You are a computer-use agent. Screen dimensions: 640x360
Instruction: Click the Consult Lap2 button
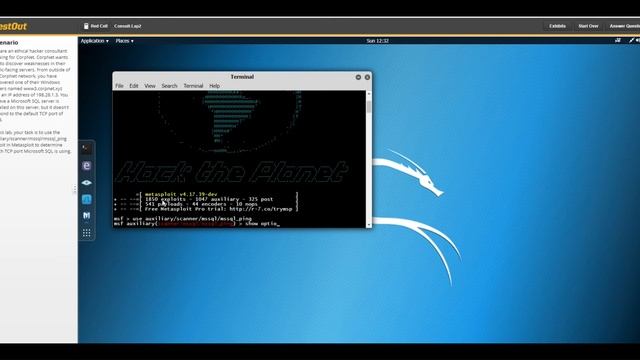pos(127,26)
